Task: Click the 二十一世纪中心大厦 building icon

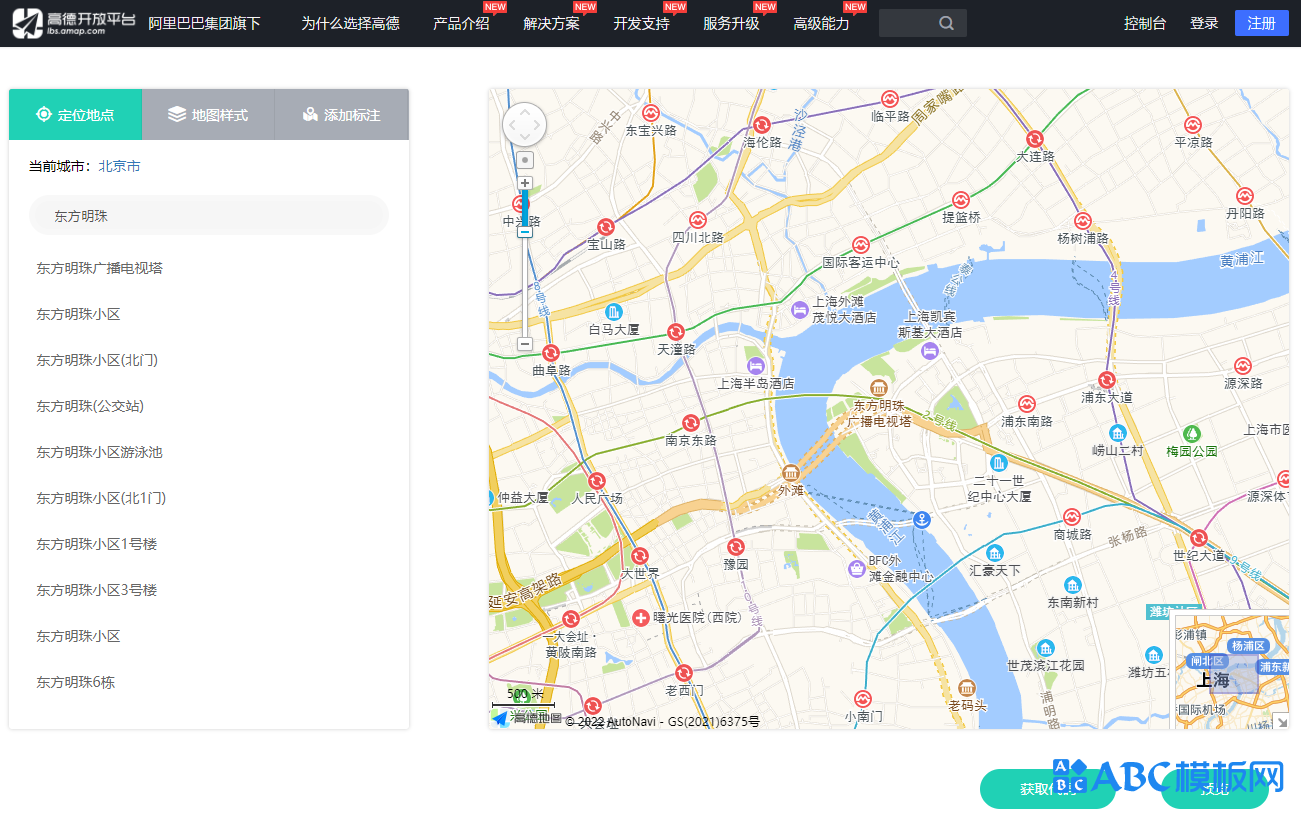Action: 998,462
